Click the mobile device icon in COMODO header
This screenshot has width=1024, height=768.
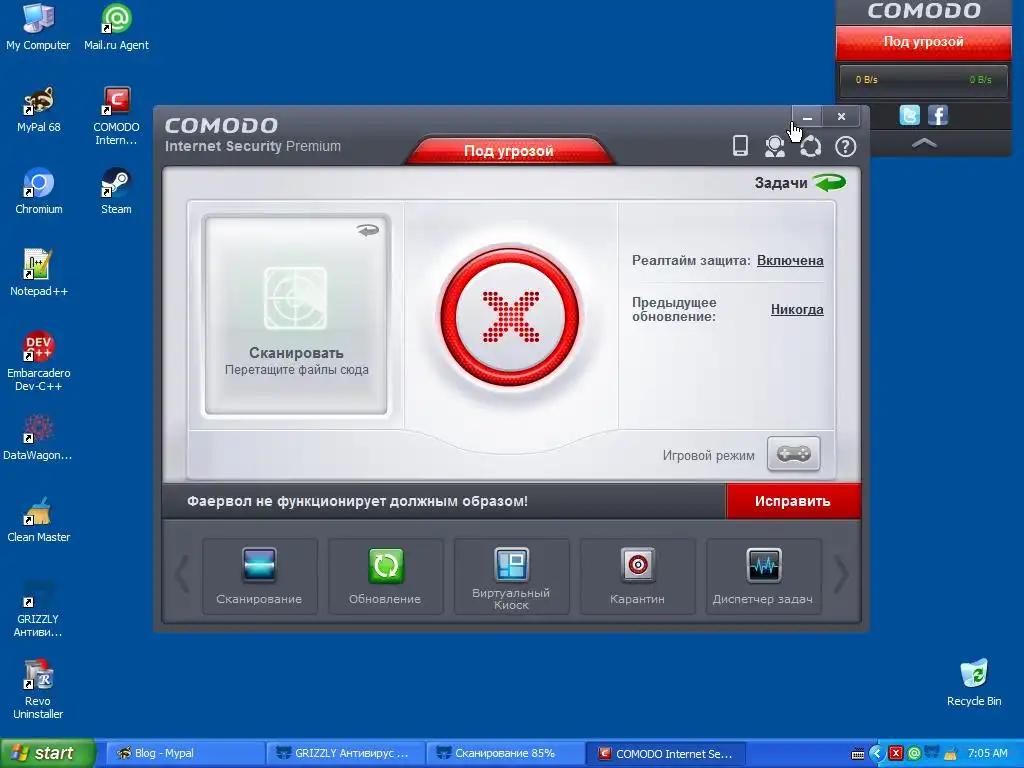tap(740, 146)
